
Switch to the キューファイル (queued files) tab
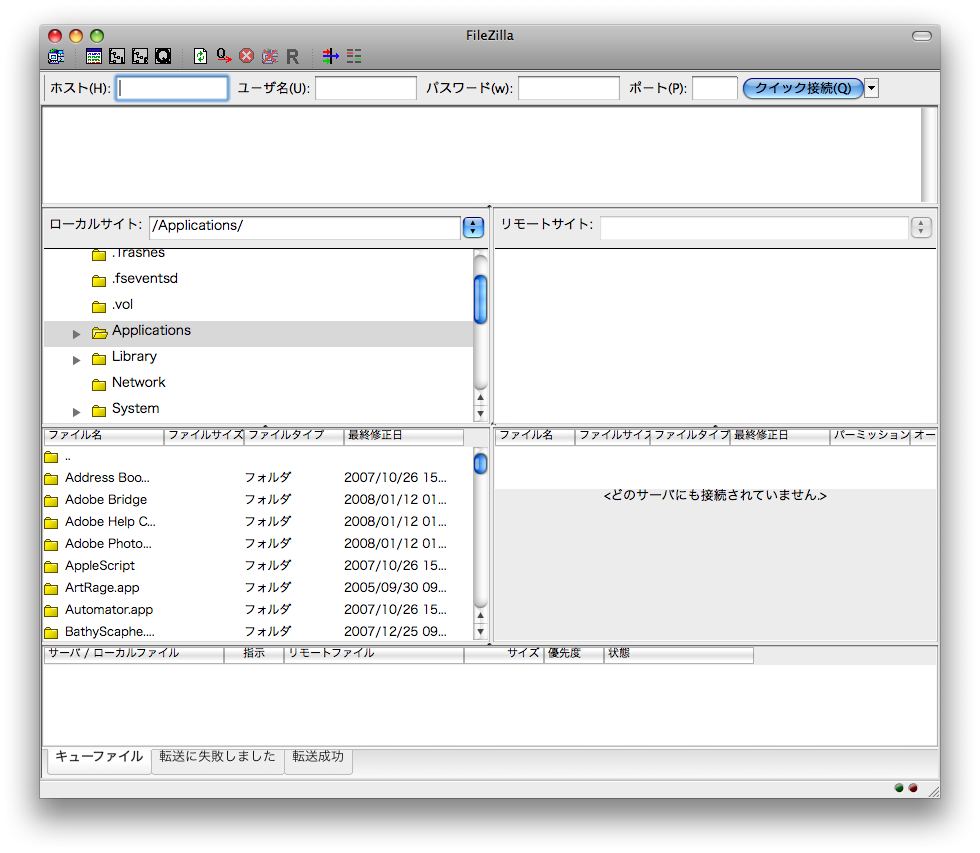[99, 759]
